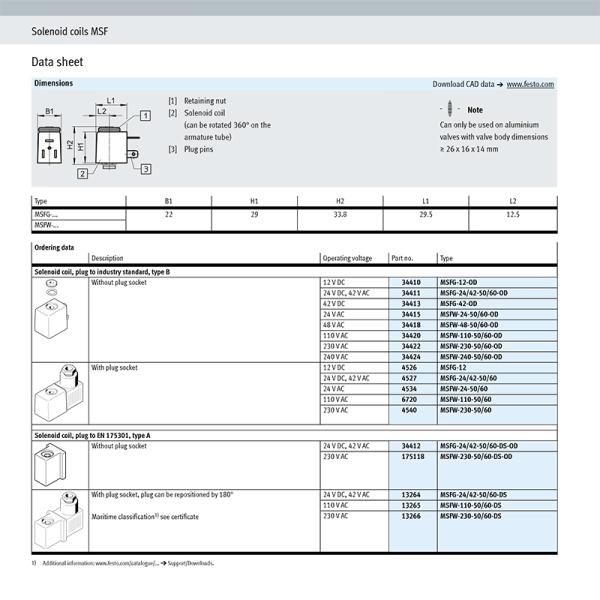Click part number 13264 in the table
Viewport: 600px width, 600px height.
[410, 494]
